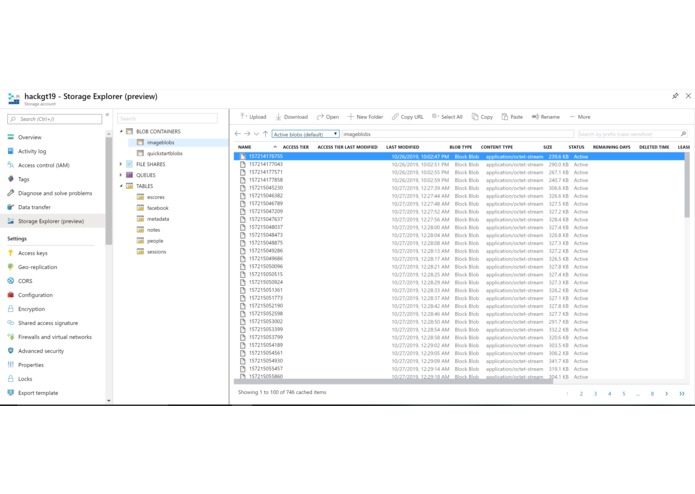Click the Copy toolbar button
The width and height of the screenshot is (695, 494).
tap(482, 117)
